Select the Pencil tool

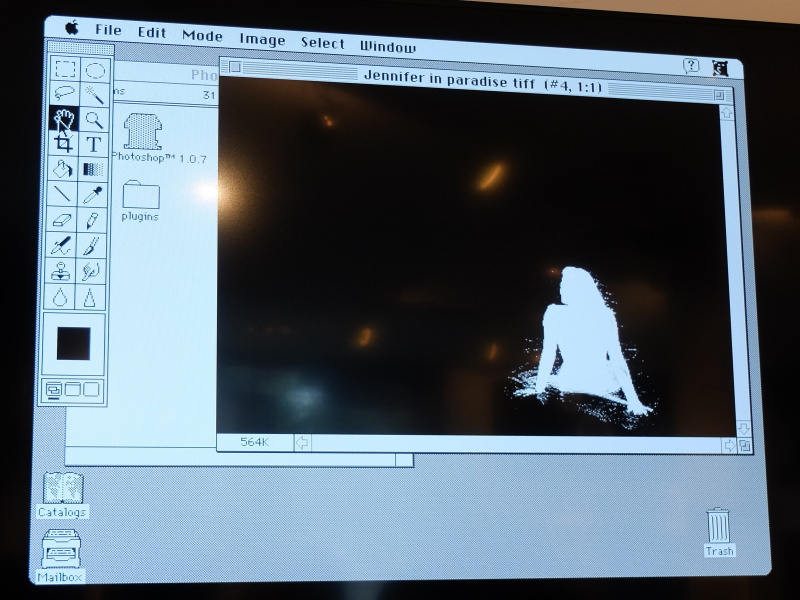[92, 220]
